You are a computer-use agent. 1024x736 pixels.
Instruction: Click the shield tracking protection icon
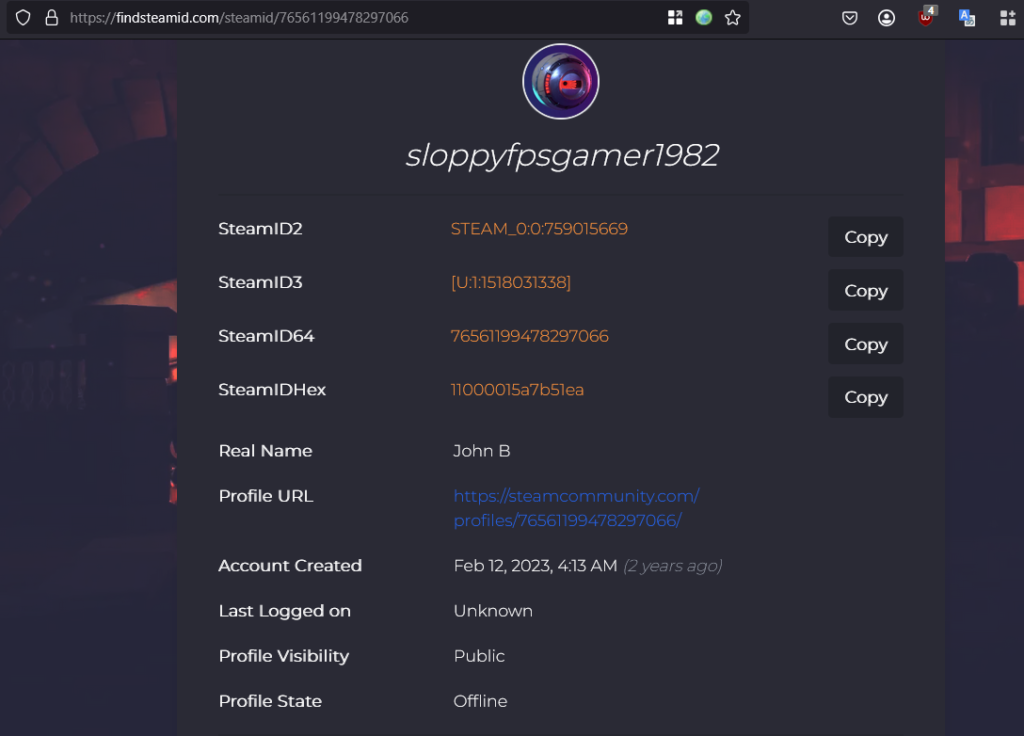(x=23, y=18)
